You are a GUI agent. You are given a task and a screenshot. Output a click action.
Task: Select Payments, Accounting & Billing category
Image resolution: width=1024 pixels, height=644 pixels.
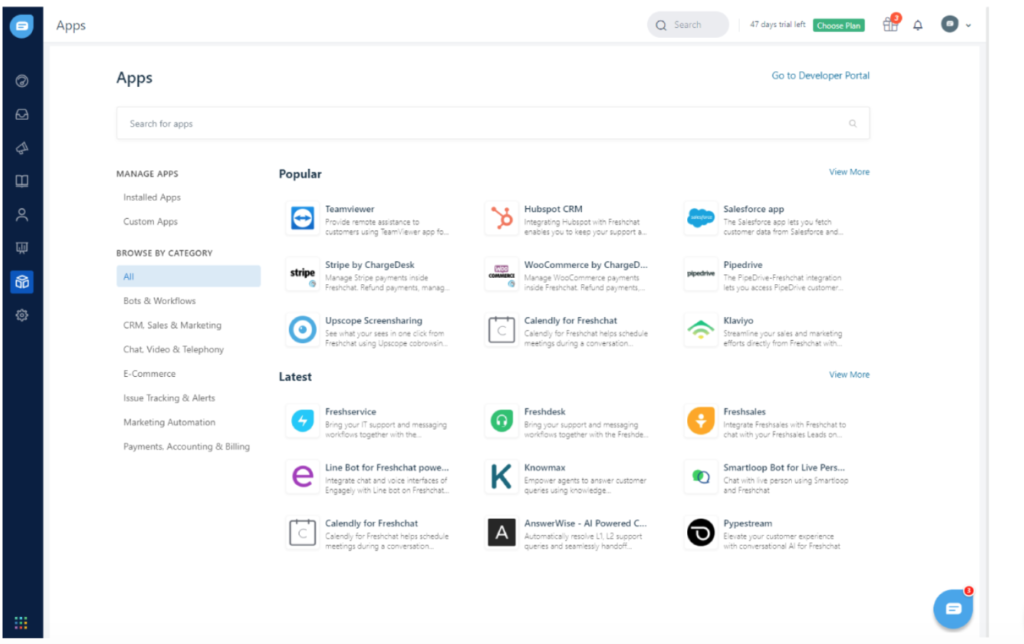[186, 446]
